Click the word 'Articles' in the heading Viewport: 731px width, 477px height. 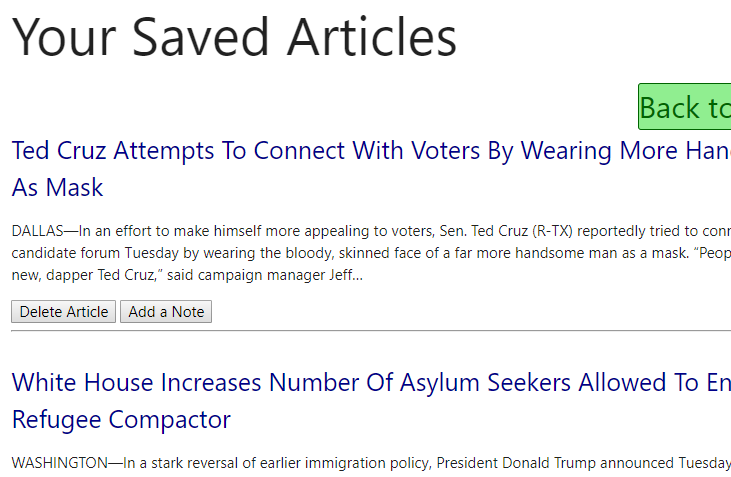point(372,37)
